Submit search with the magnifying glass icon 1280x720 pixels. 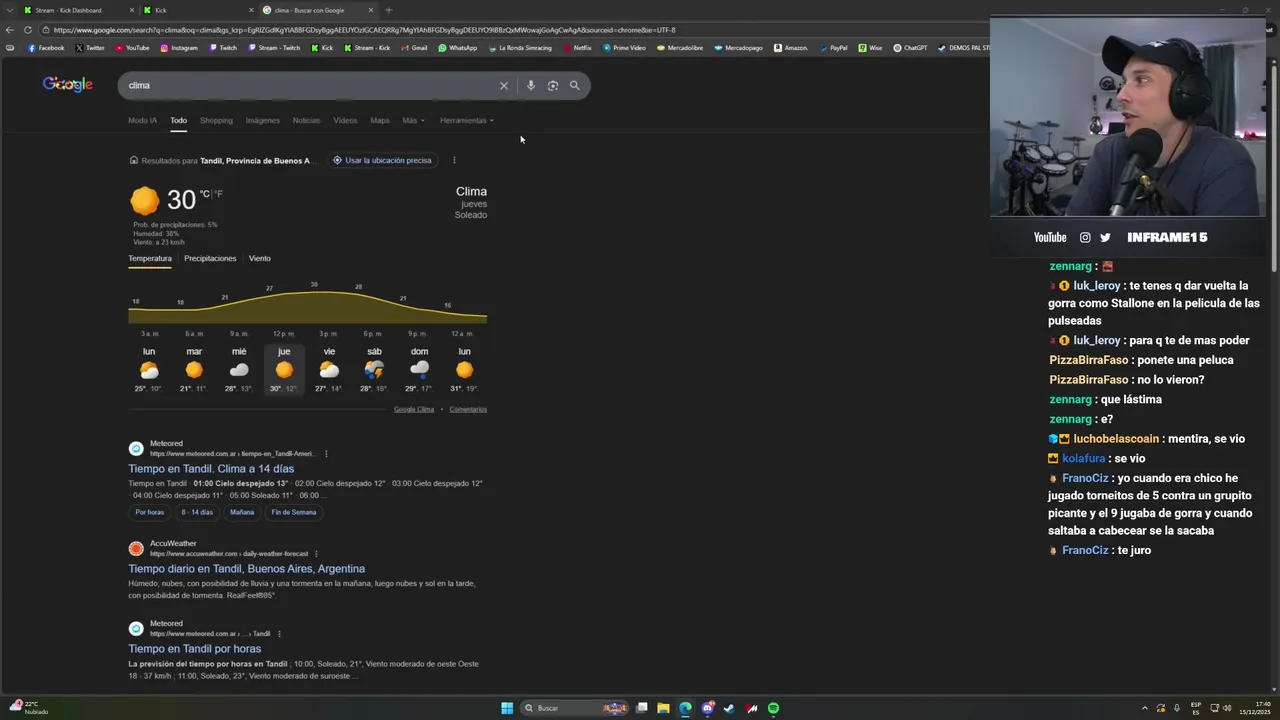click(x=575, y=85)
